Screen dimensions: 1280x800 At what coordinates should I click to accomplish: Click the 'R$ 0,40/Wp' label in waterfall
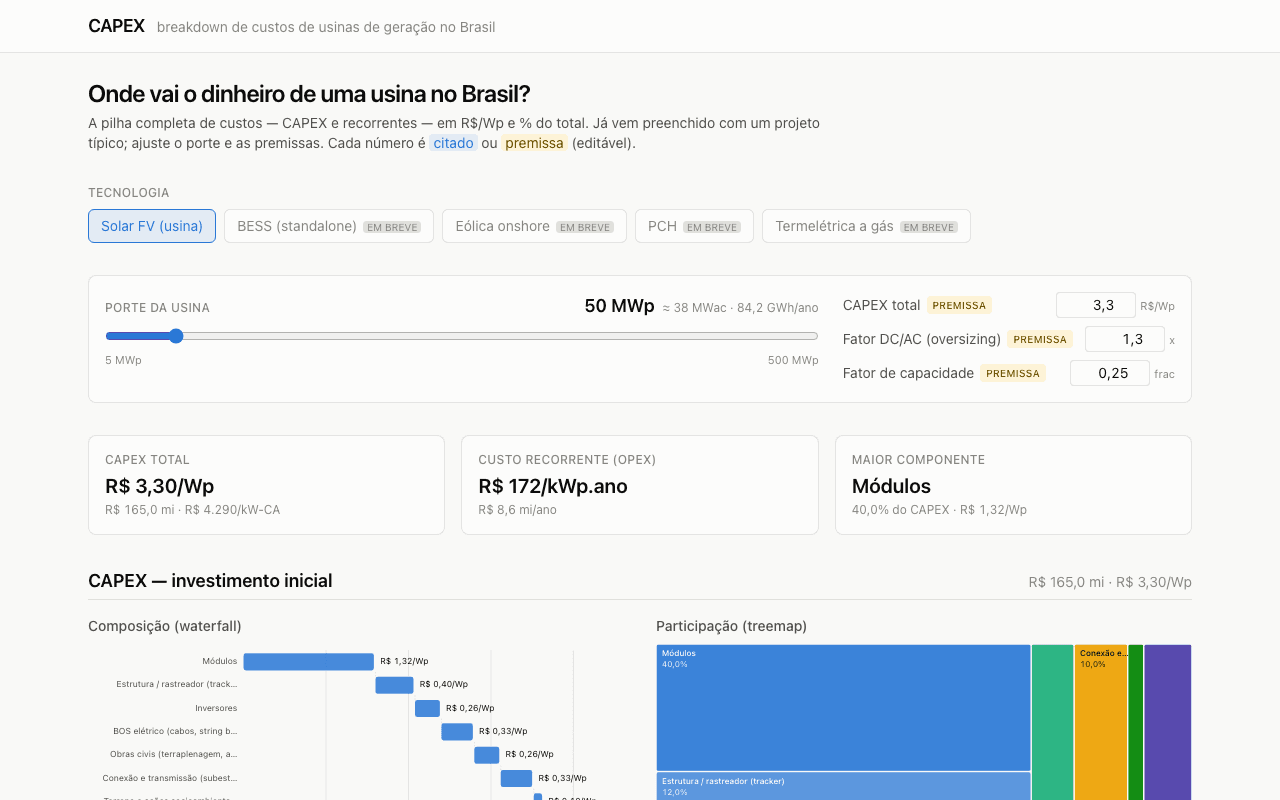444,685
